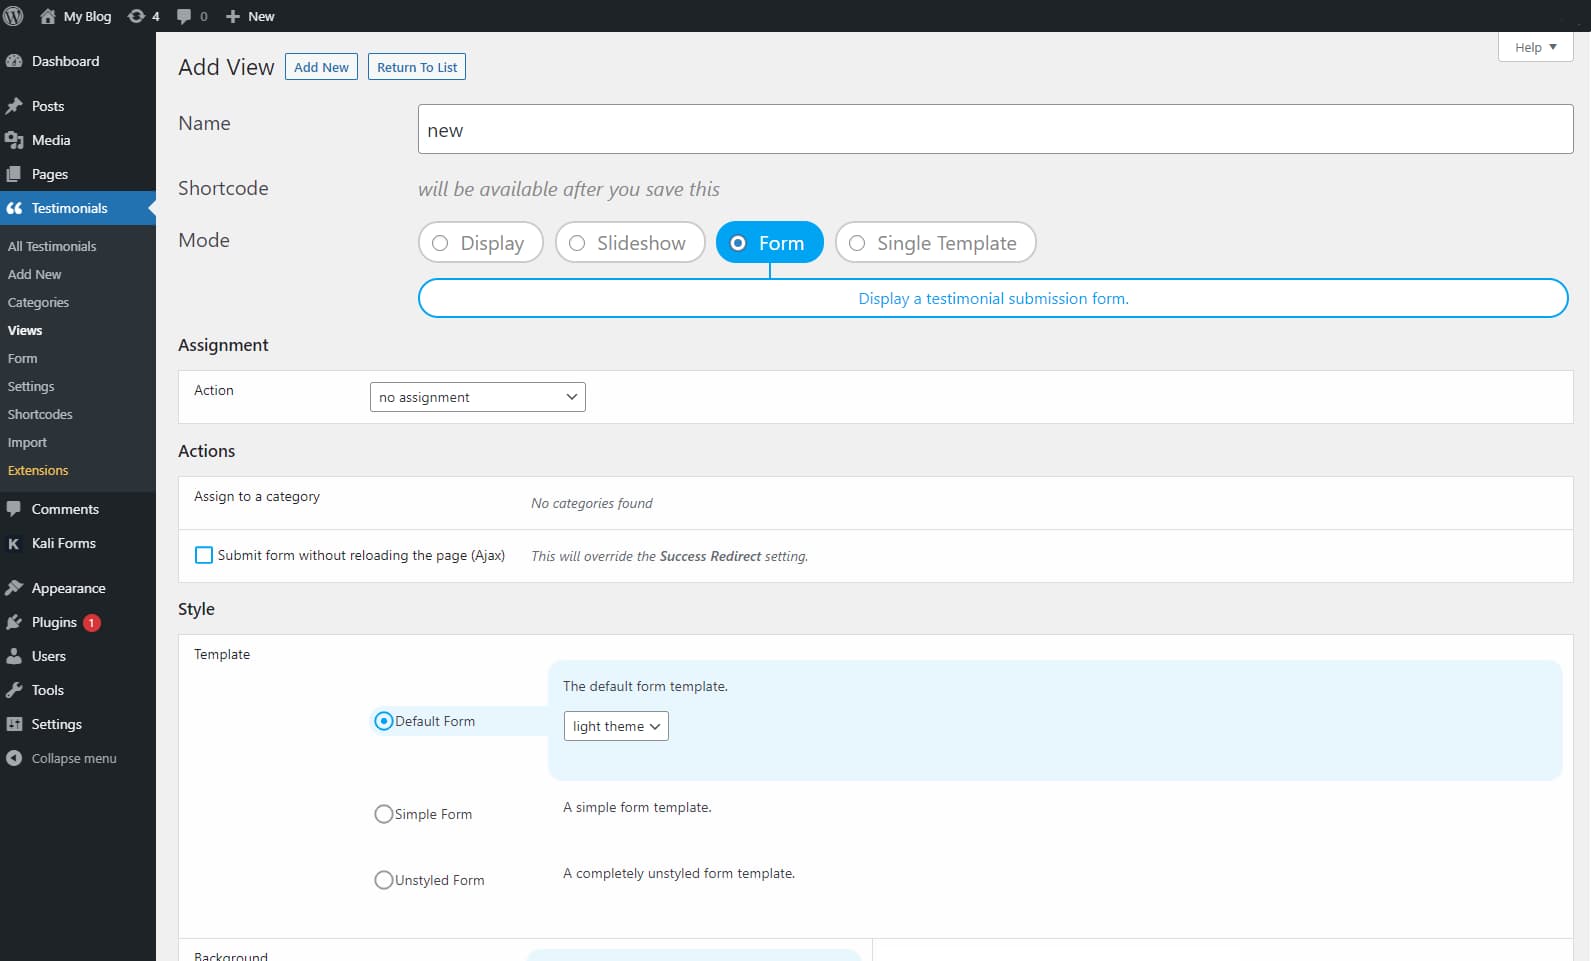1591x961 pixels.
Task: Expand the Help dropdown tab
Action: click(1536, 47)
